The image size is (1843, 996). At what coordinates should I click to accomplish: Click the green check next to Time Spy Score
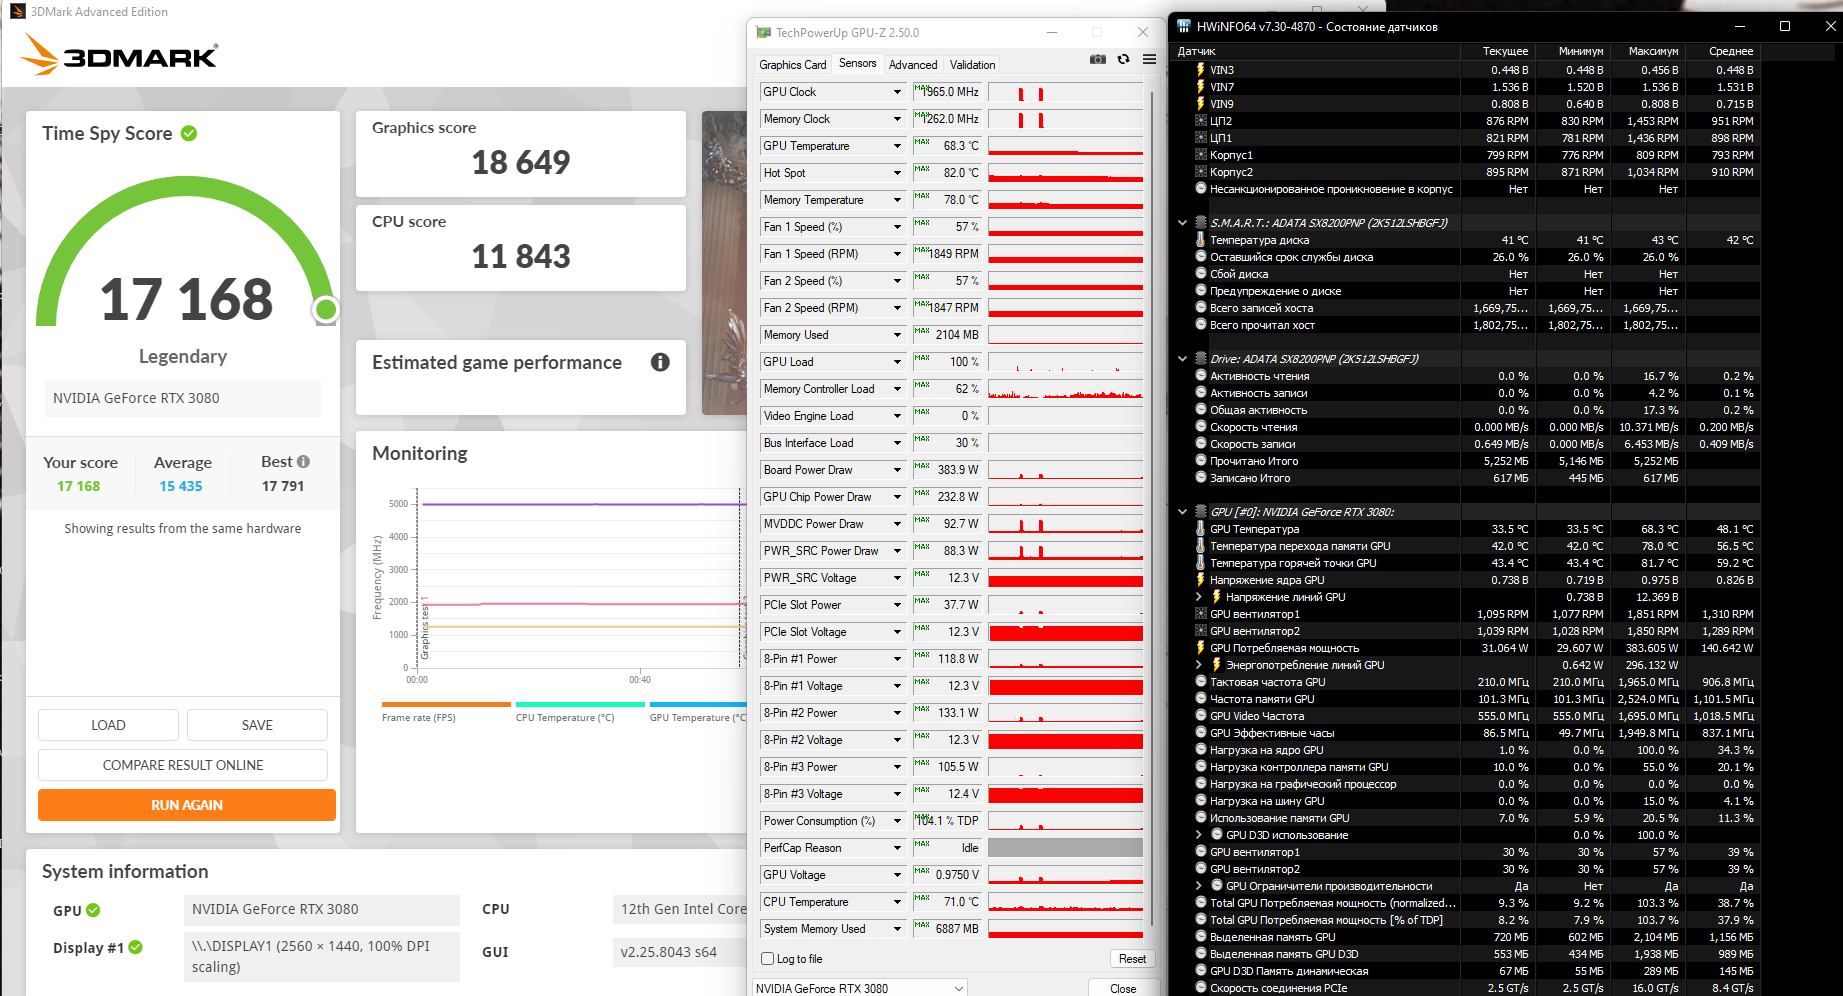189,133
